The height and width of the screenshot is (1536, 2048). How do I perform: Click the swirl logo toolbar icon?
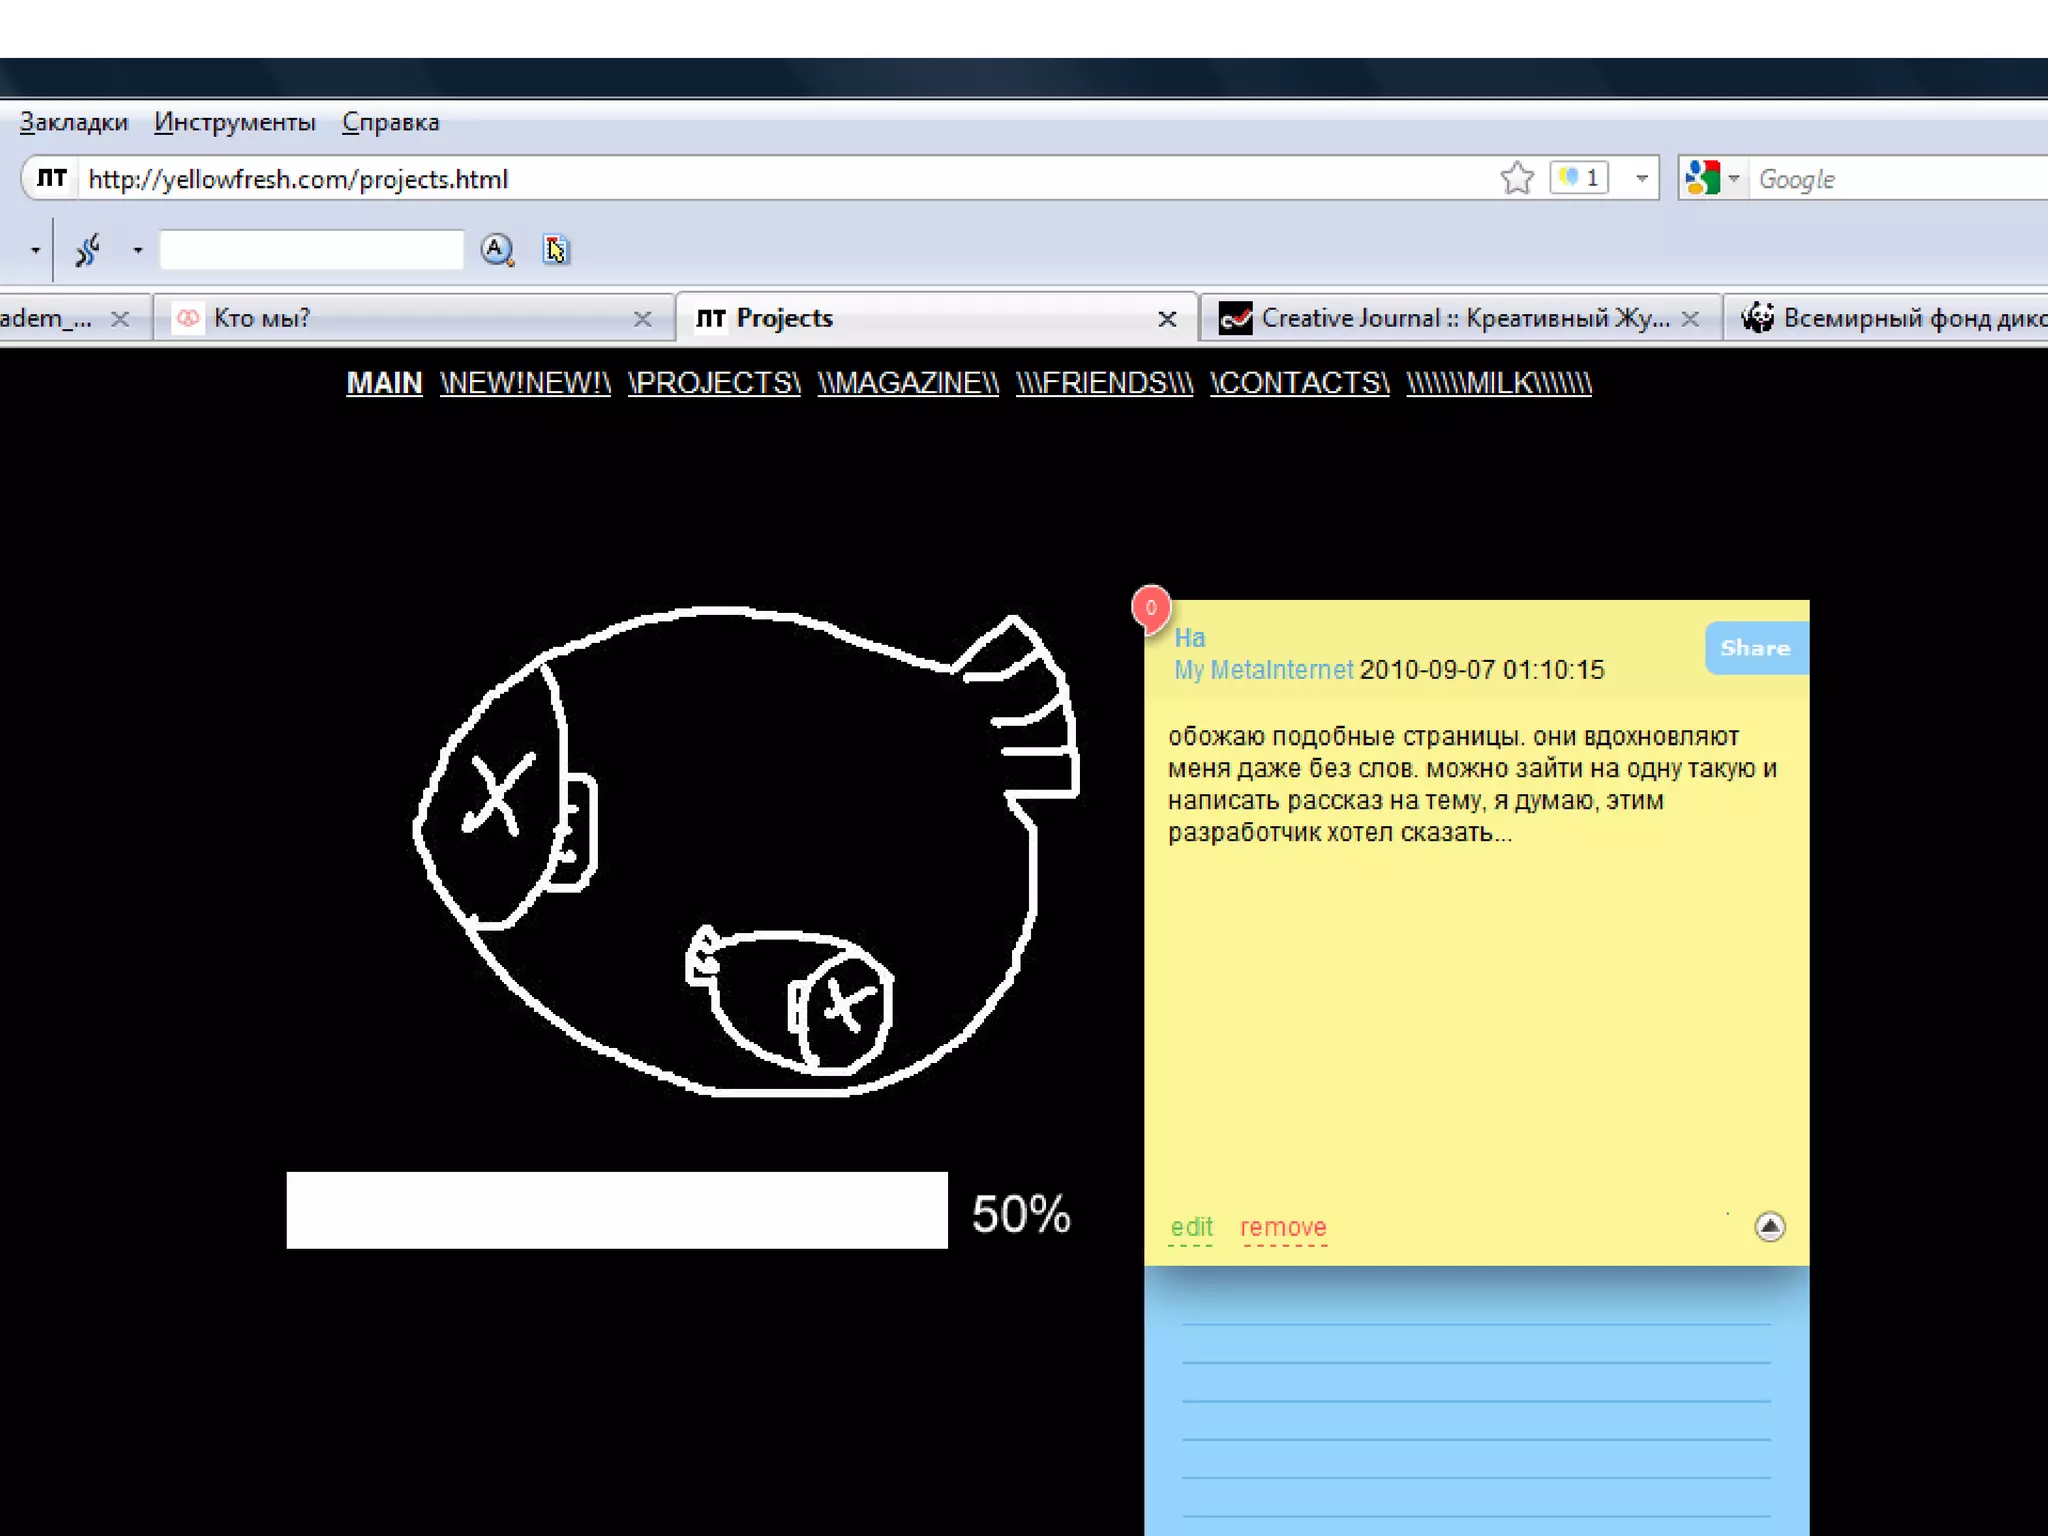tap(88, 249)
